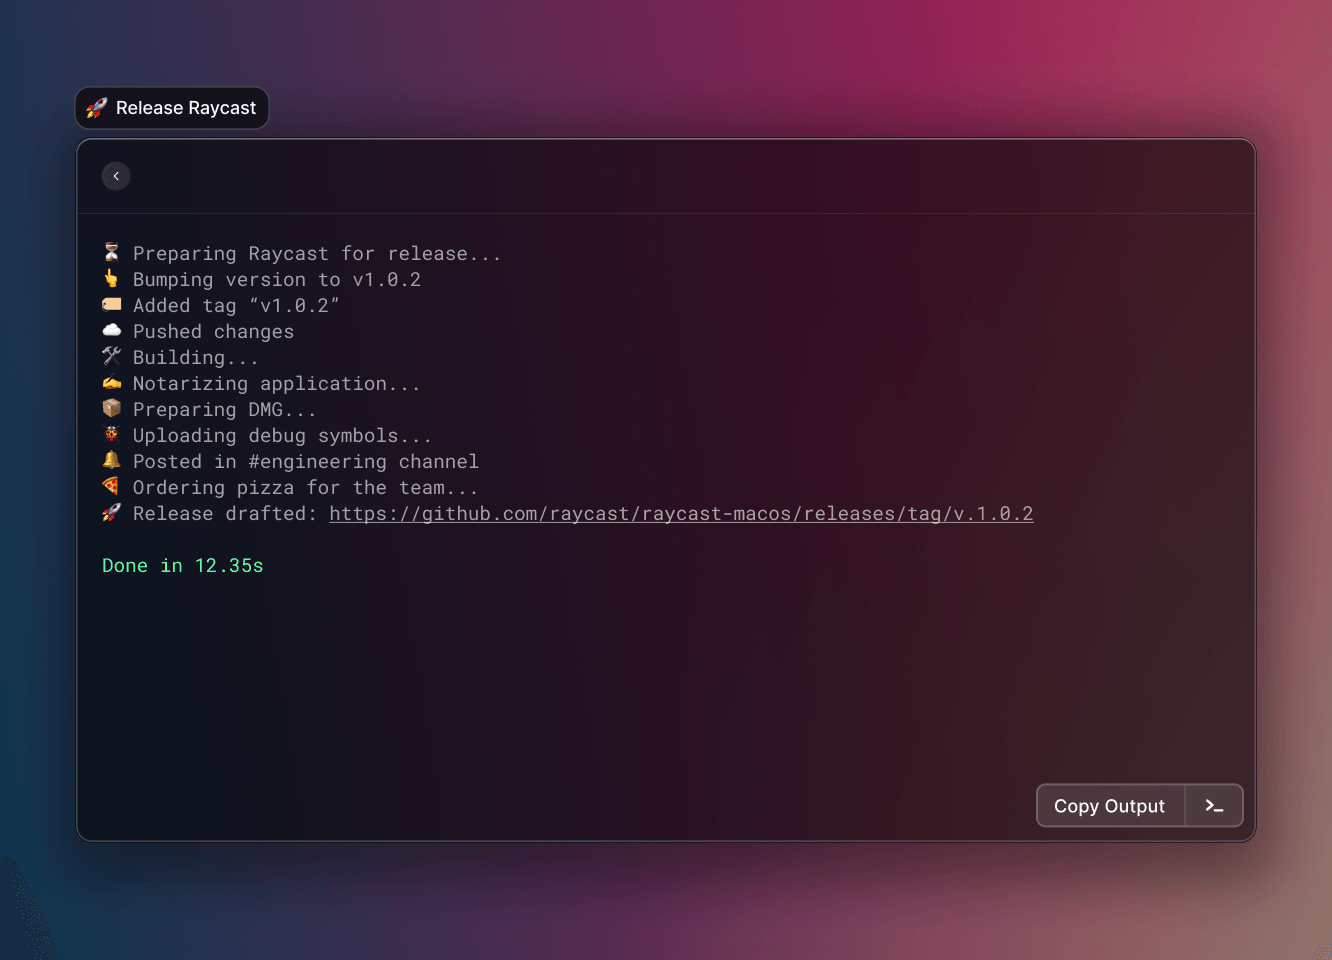The image size is (1332, 960).
Task: Click the back chevron button
Action: click(x=116, y=176)
